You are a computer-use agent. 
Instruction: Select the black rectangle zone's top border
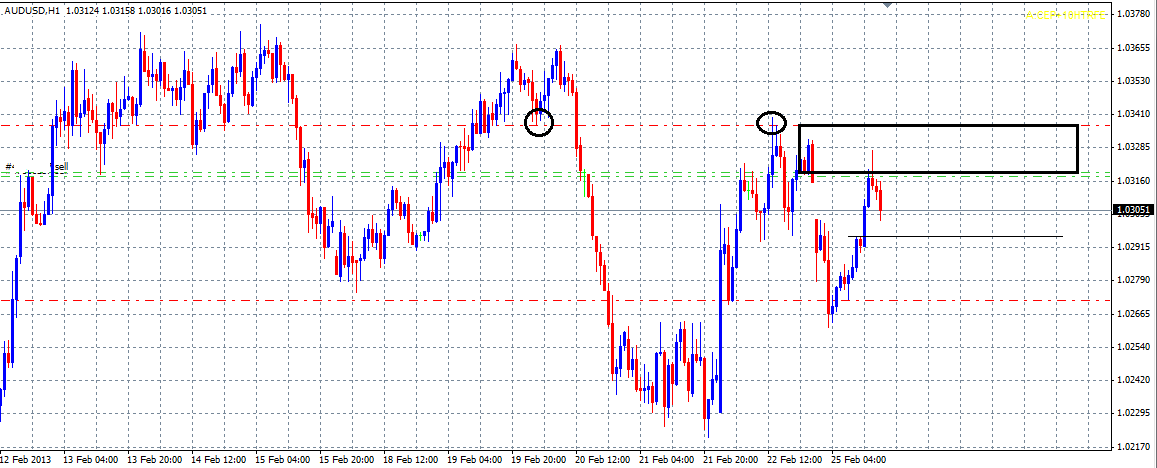937,126
